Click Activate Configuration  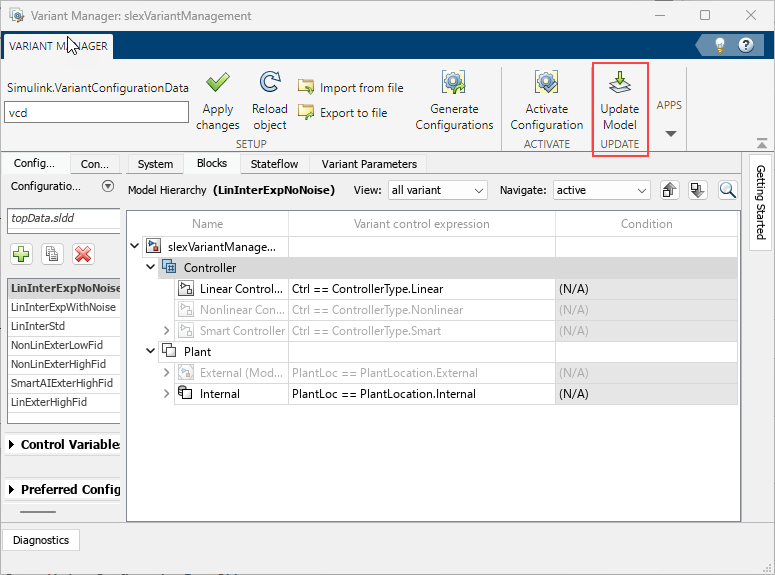tap(547, 101)
